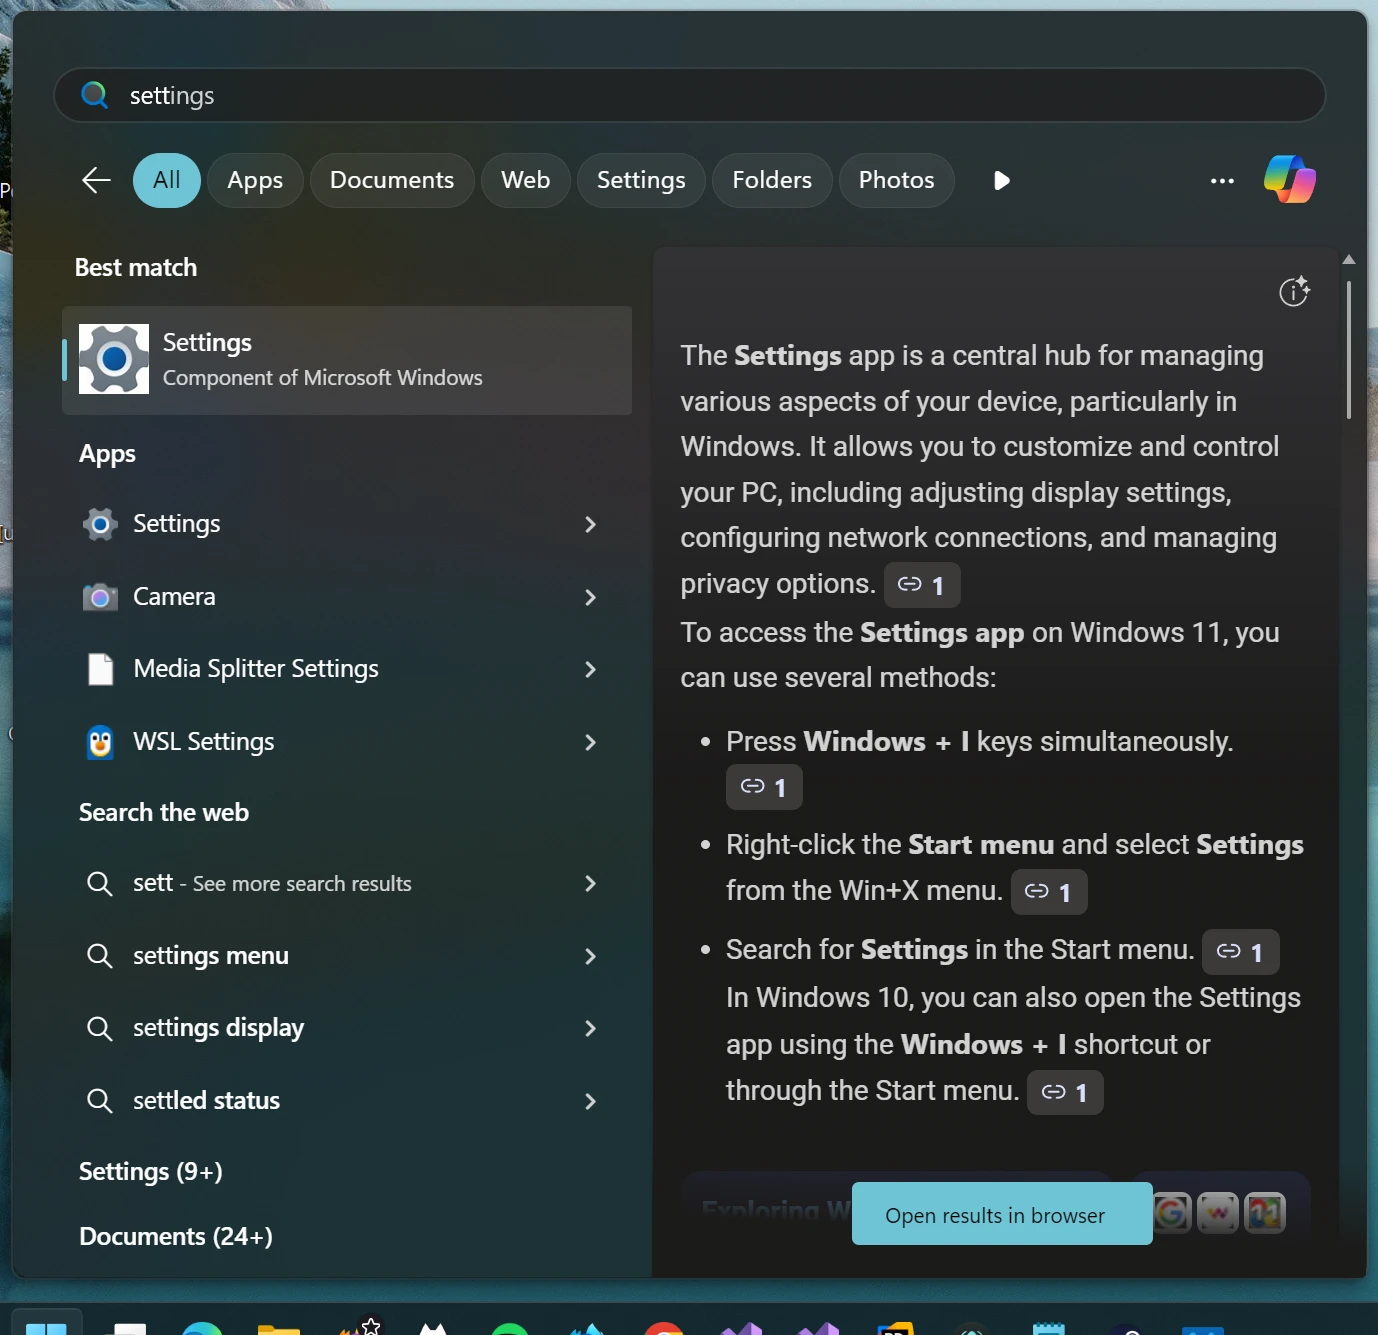The height and width of the screenshot is (1335, 1378).
Task: Click the Google source icon below the answer
Action: click(x=1173, y=1212)
